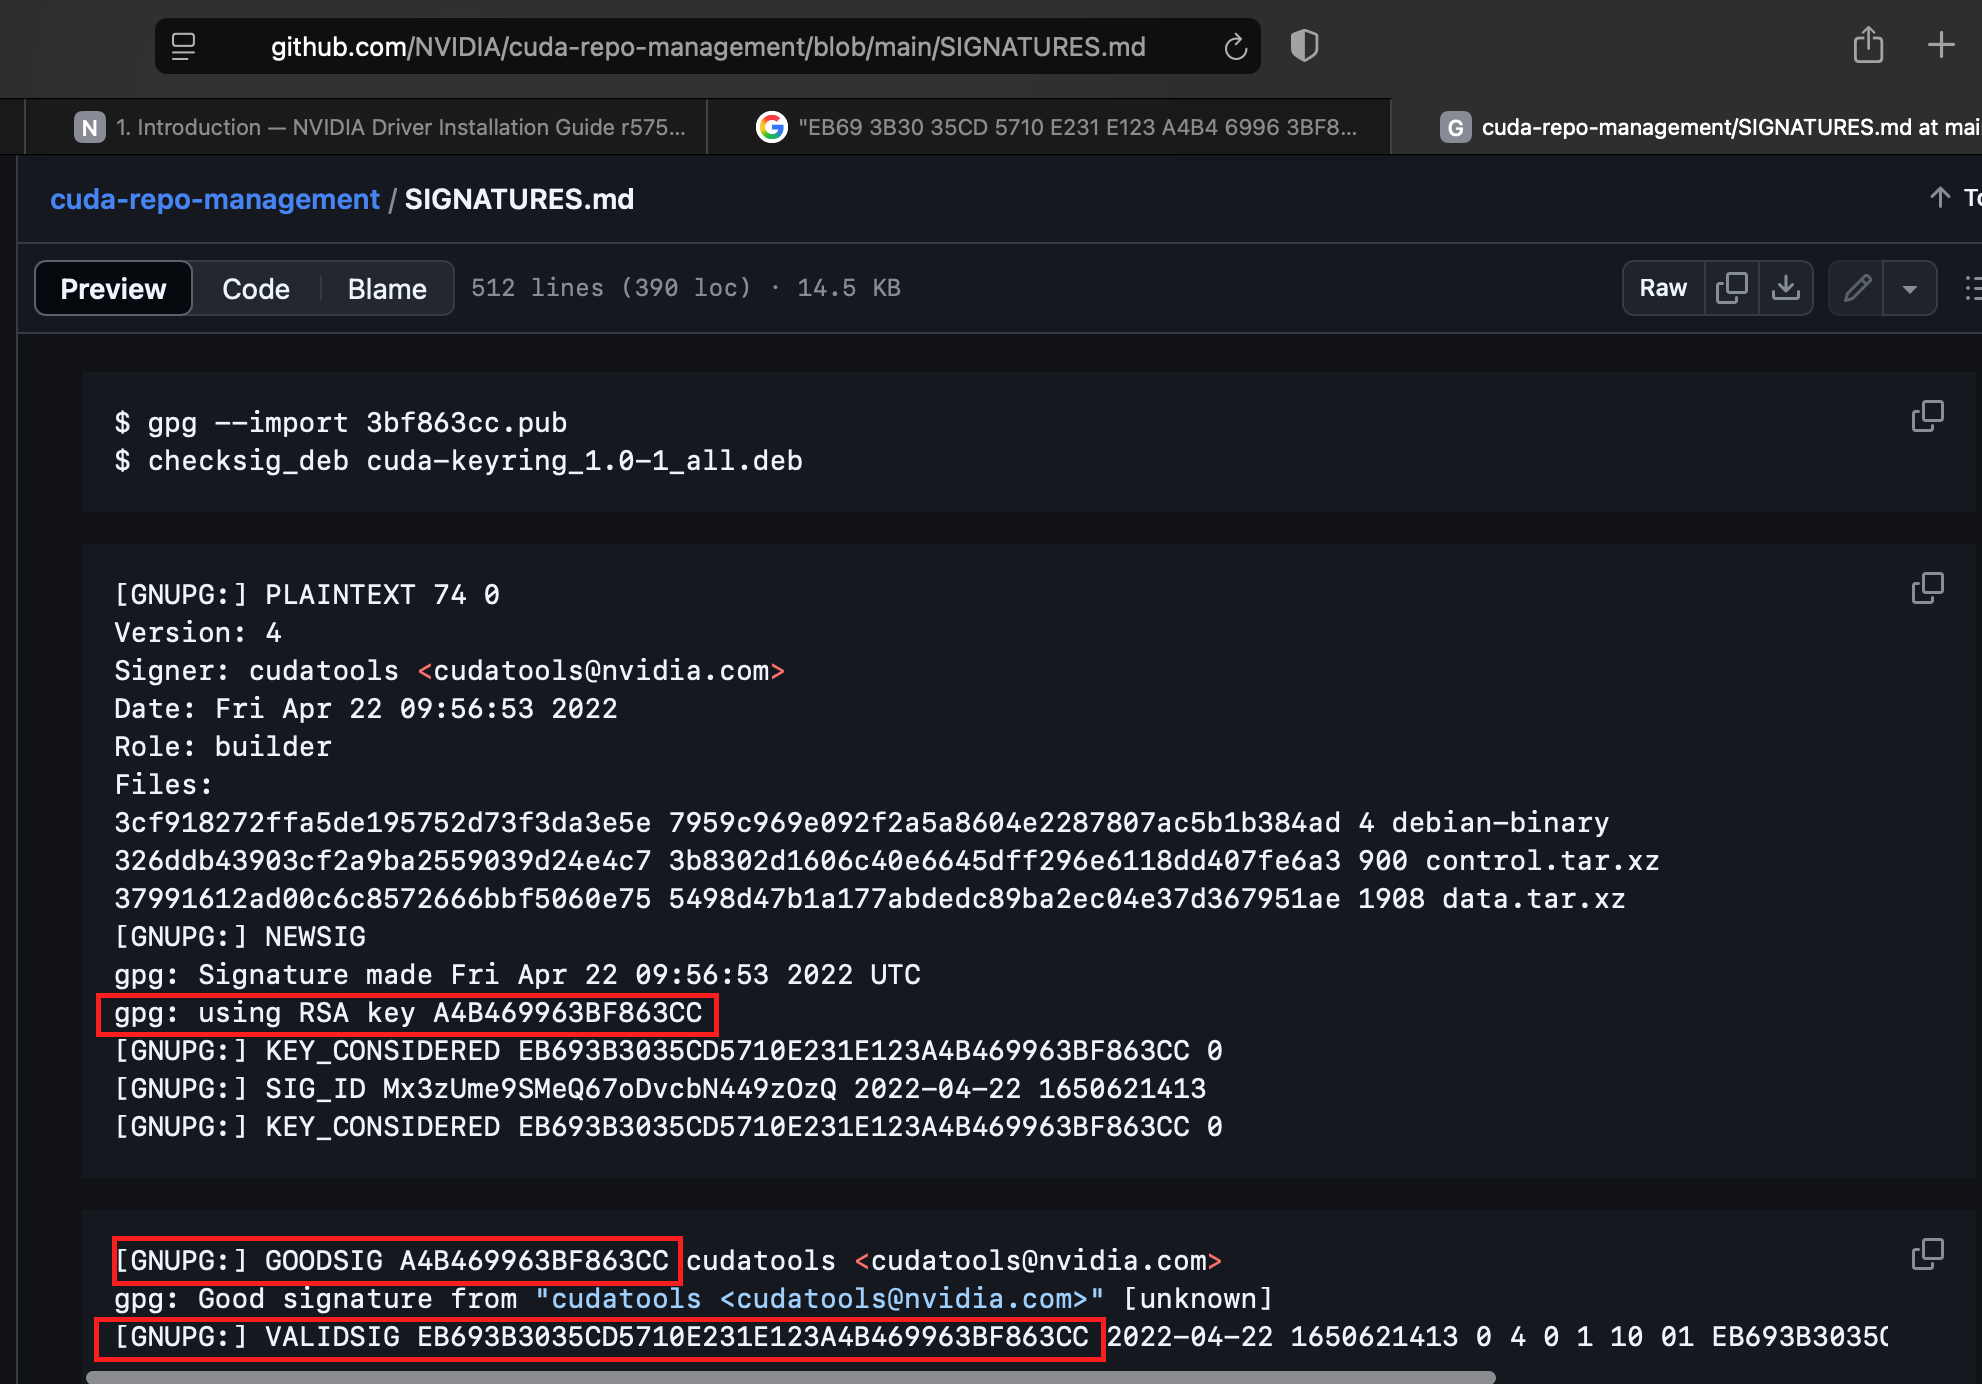
Task: Click the '[GNUPG:] GOODSIG A4B469963BF863CC' text
Action: tap(391, 1261)
